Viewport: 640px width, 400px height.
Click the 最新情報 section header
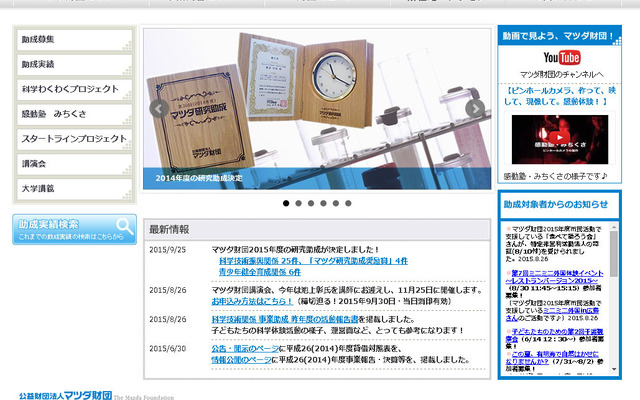click(317, 229)
